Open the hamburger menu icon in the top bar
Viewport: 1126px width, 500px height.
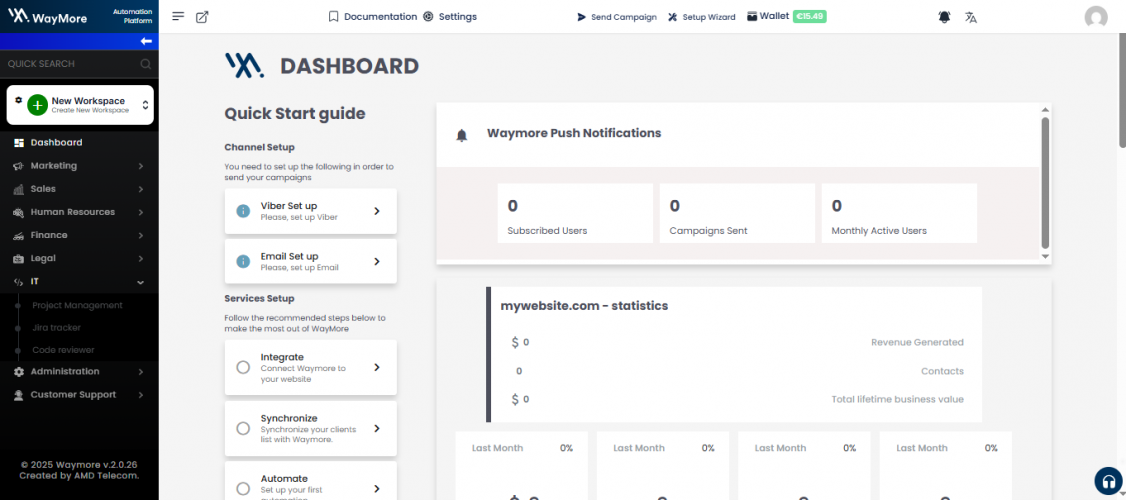click(179, 17)
